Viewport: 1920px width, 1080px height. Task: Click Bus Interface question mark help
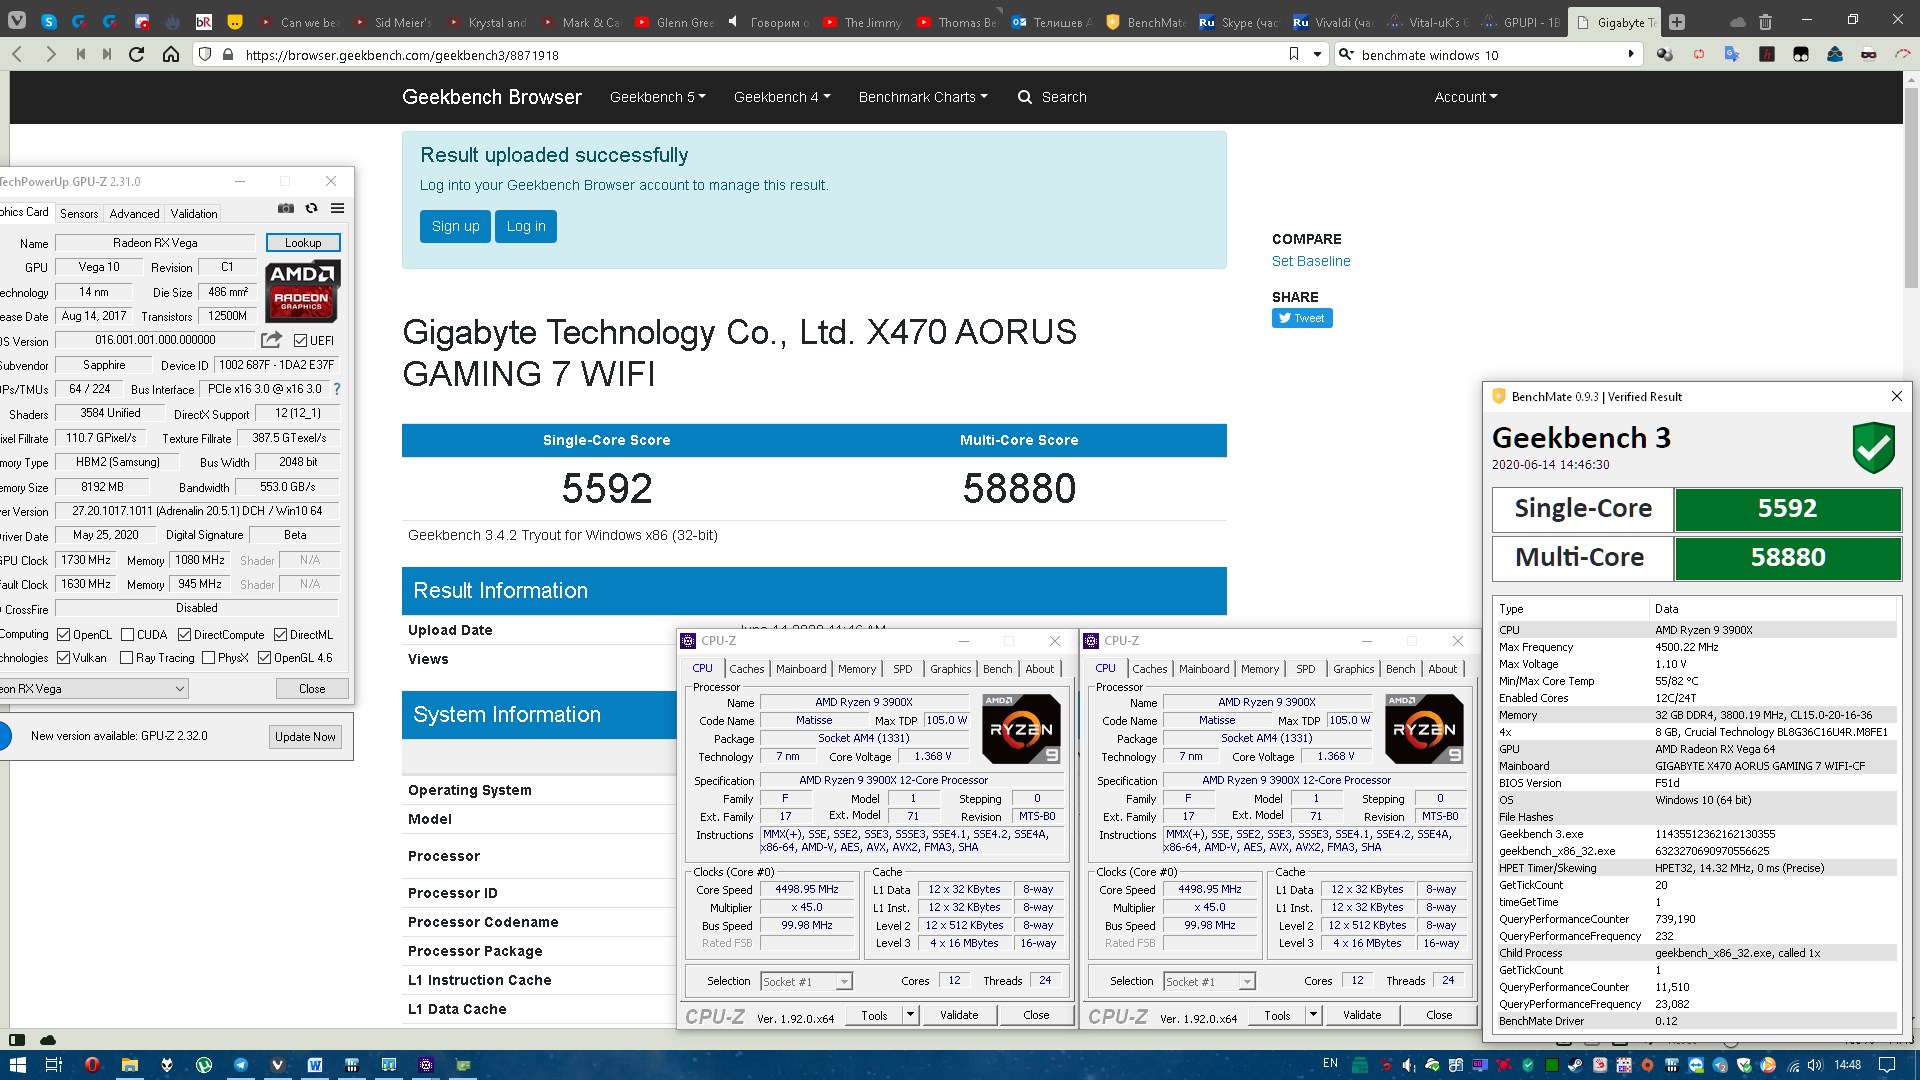[x=337, y=389]
